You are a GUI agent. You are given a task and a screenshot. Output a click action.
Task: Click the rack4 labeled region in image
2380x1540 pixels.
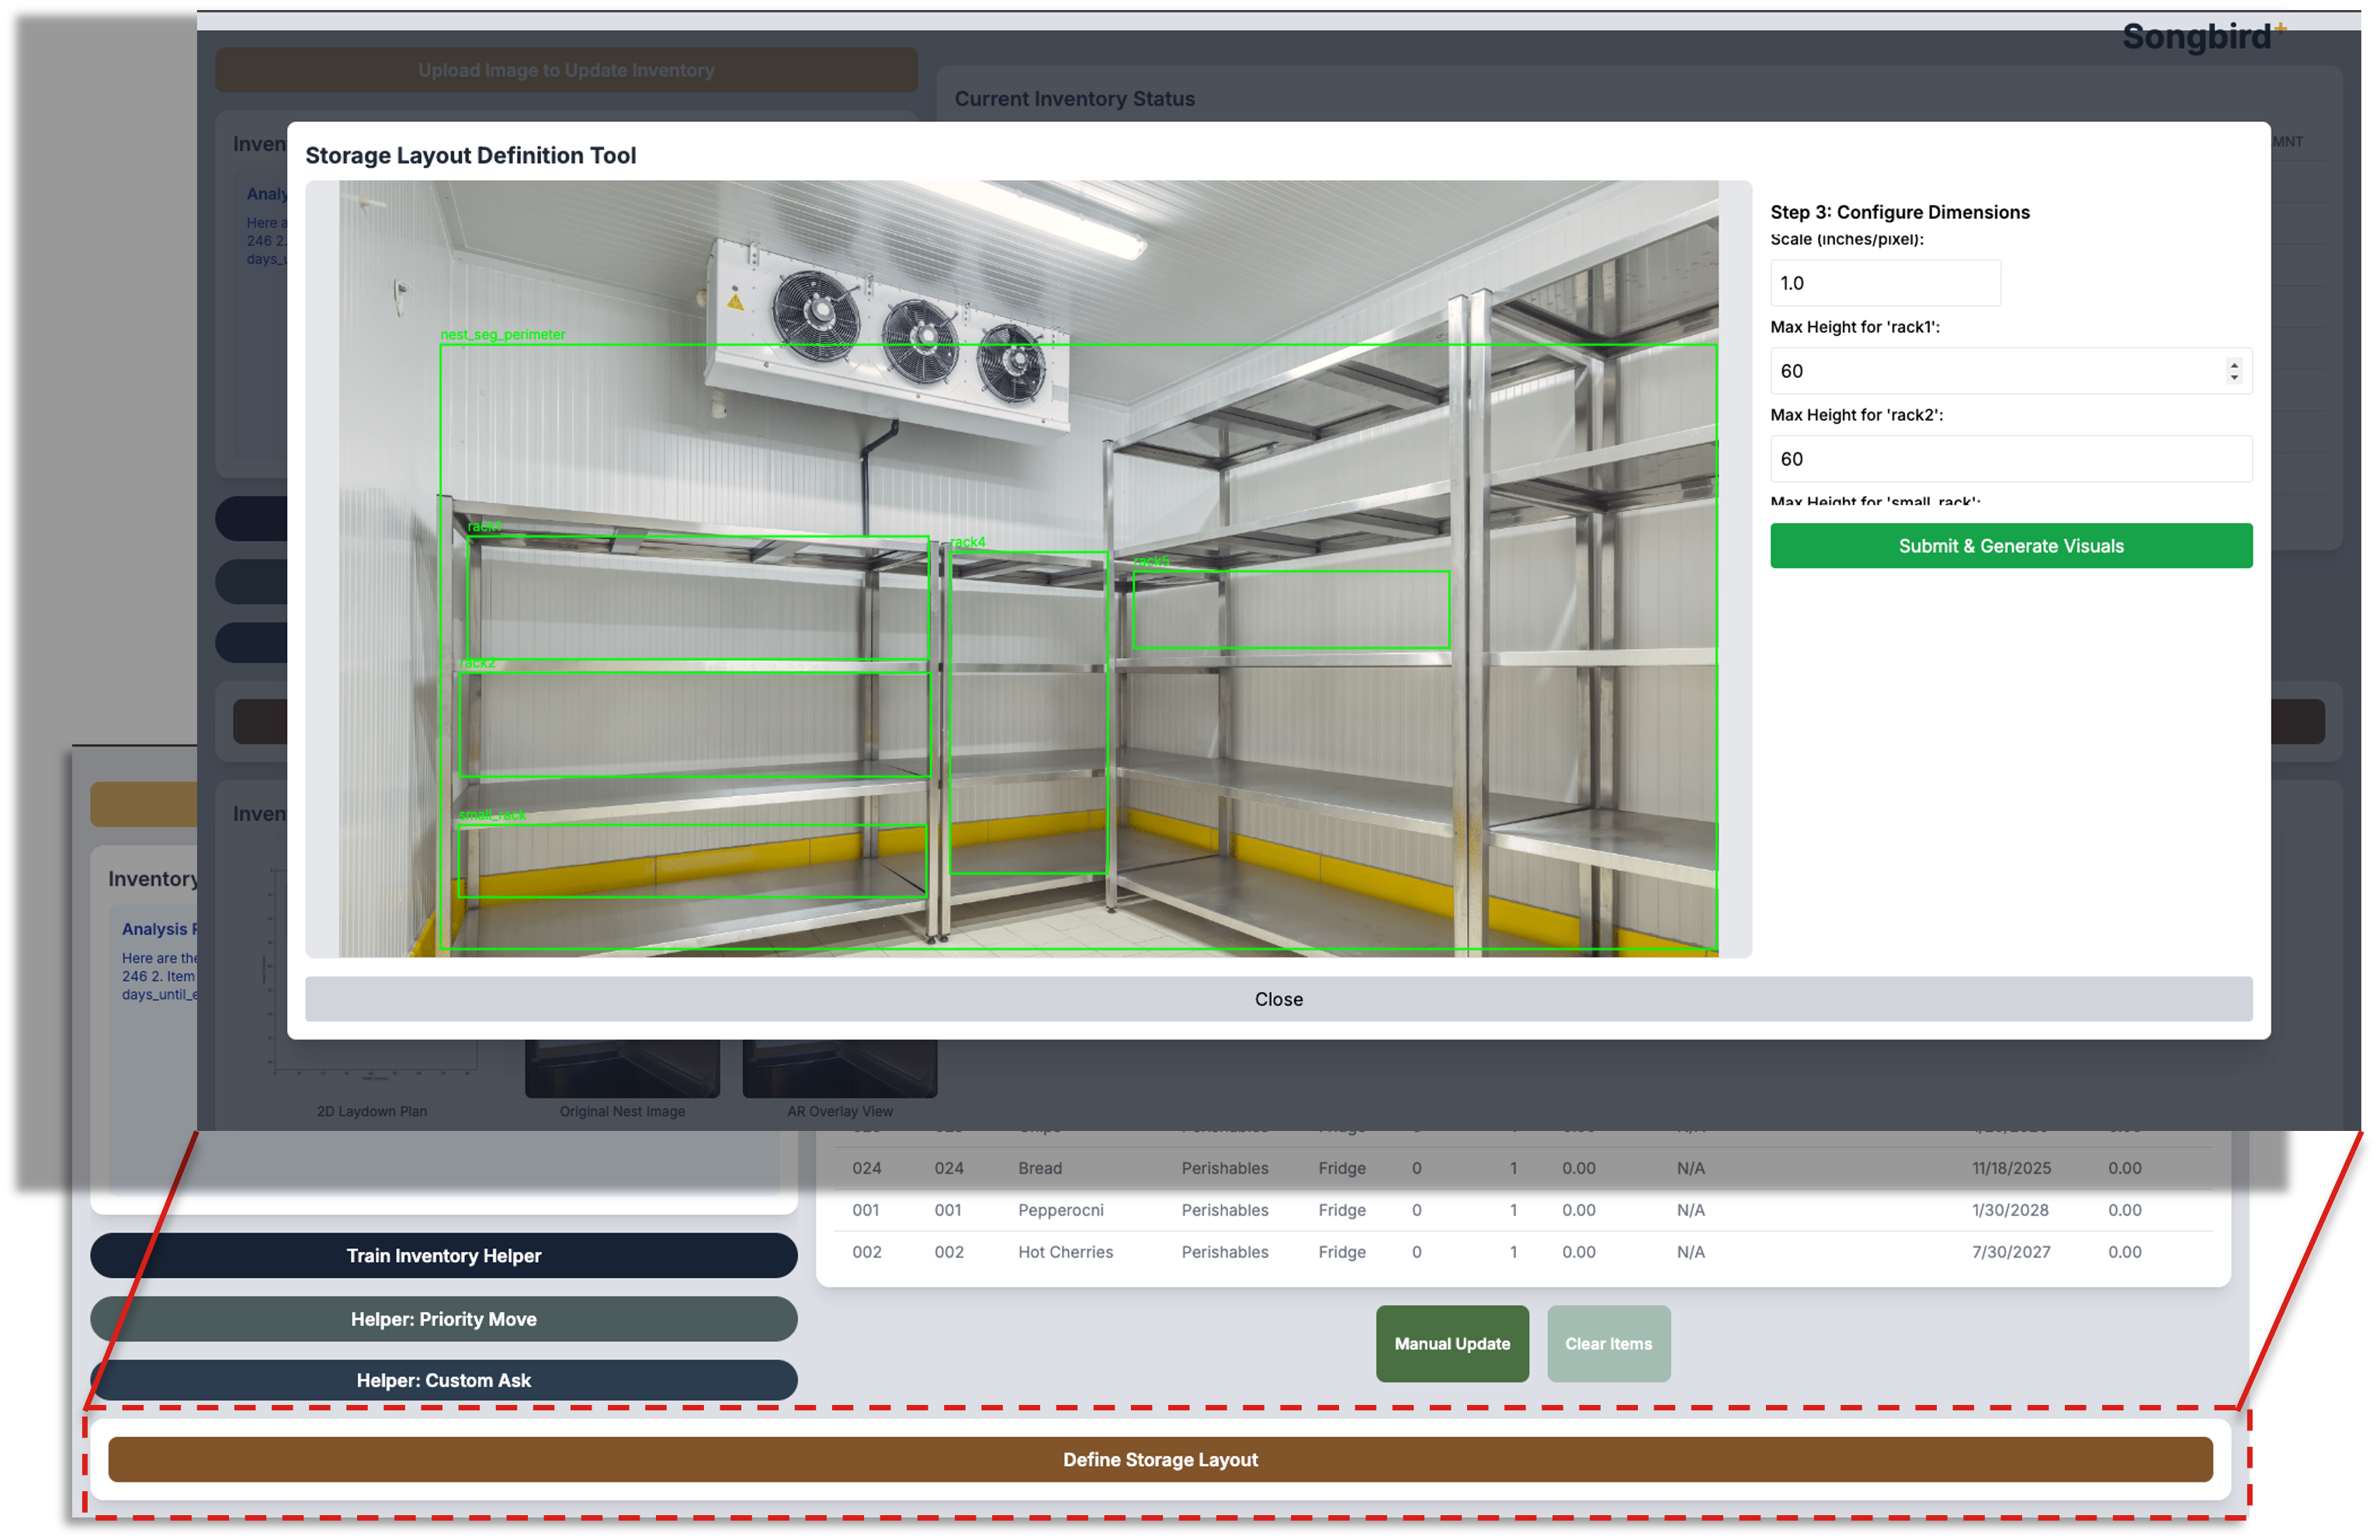[1028, 712]
